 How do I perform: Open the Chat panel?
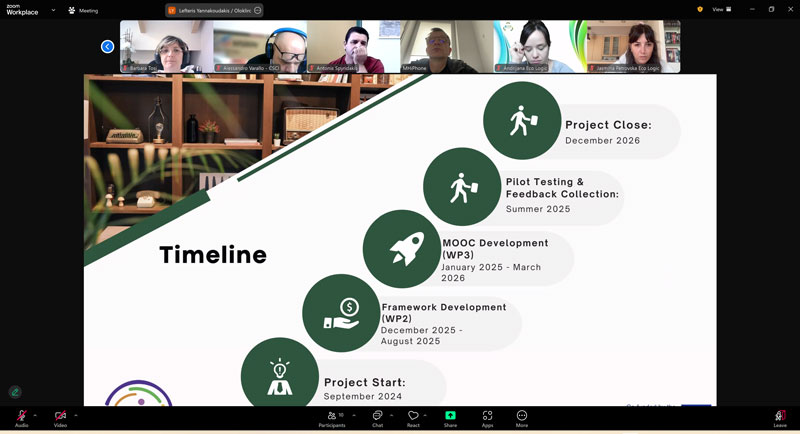378,416
